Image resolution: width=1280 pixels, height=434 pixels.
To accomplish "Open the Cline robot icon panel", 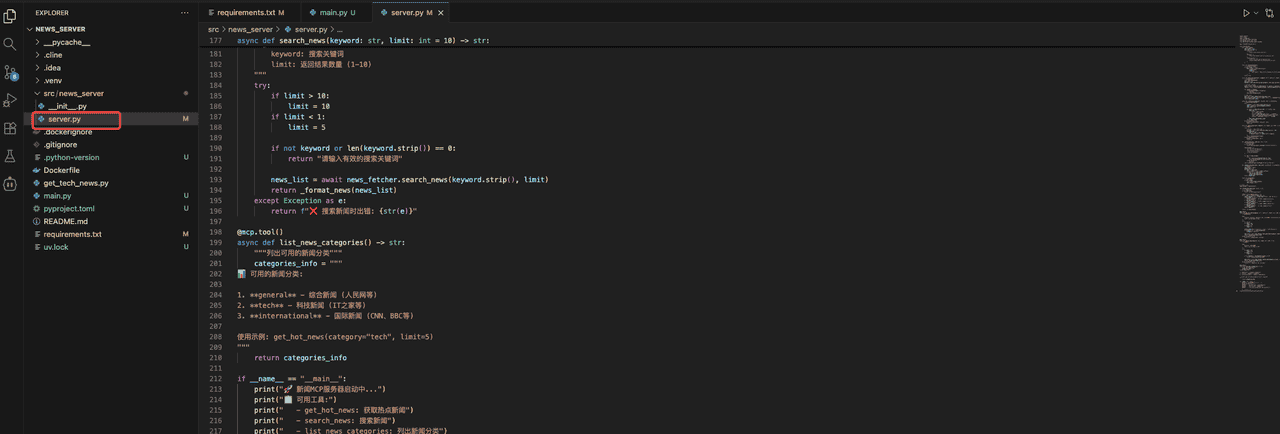I will tap(10, 184).
